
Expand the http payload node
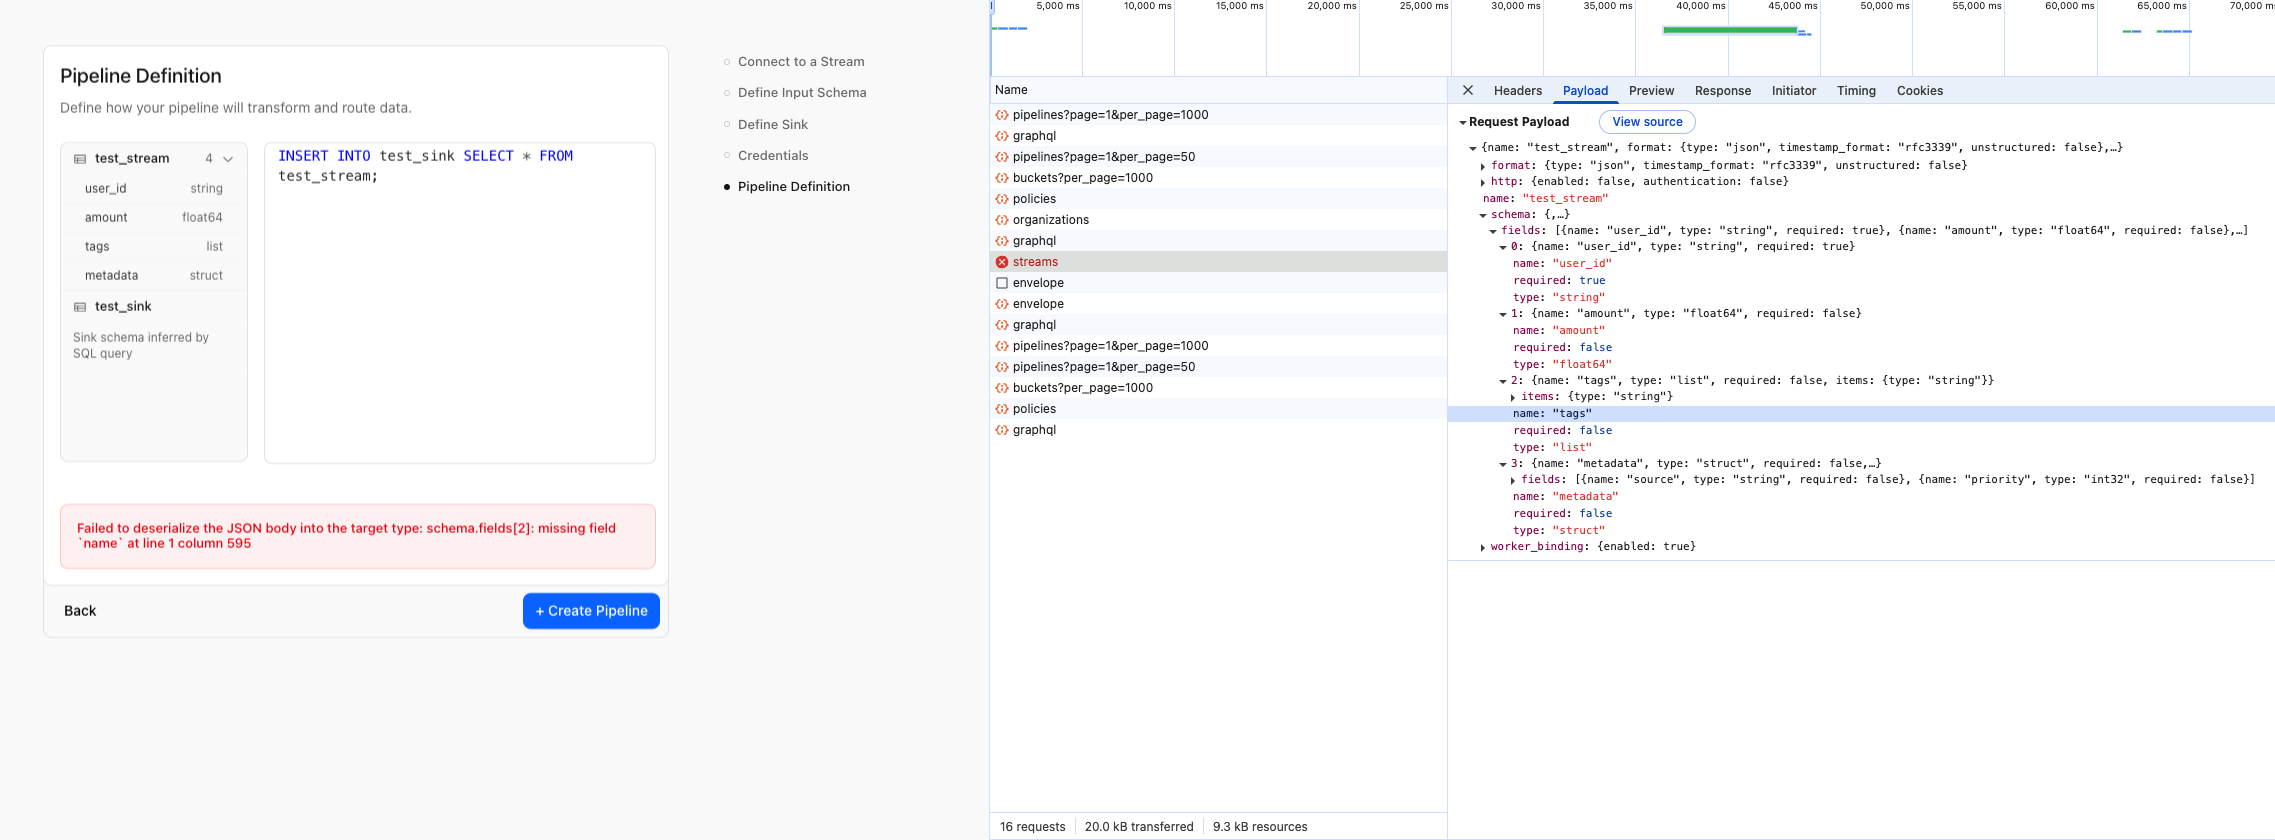(x=1482, y=182)
